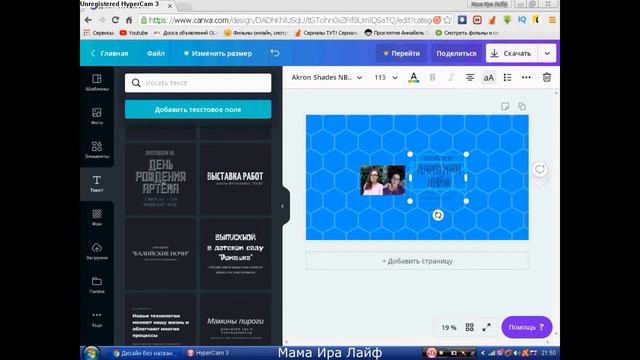Reload the page in the browser
Screen dimensions: 640x360
tap(116, 20)
